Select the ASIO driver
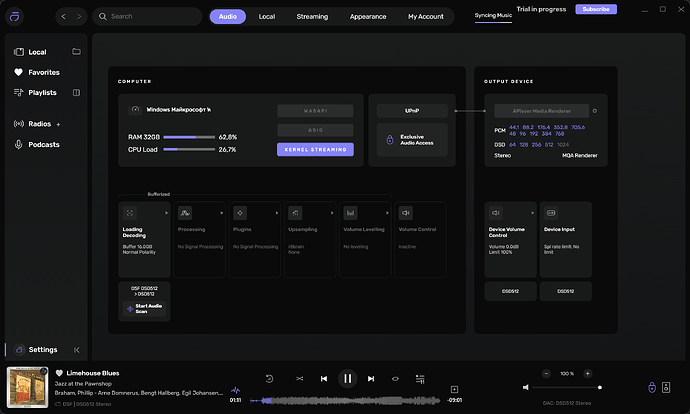 [x=315, y=130]
